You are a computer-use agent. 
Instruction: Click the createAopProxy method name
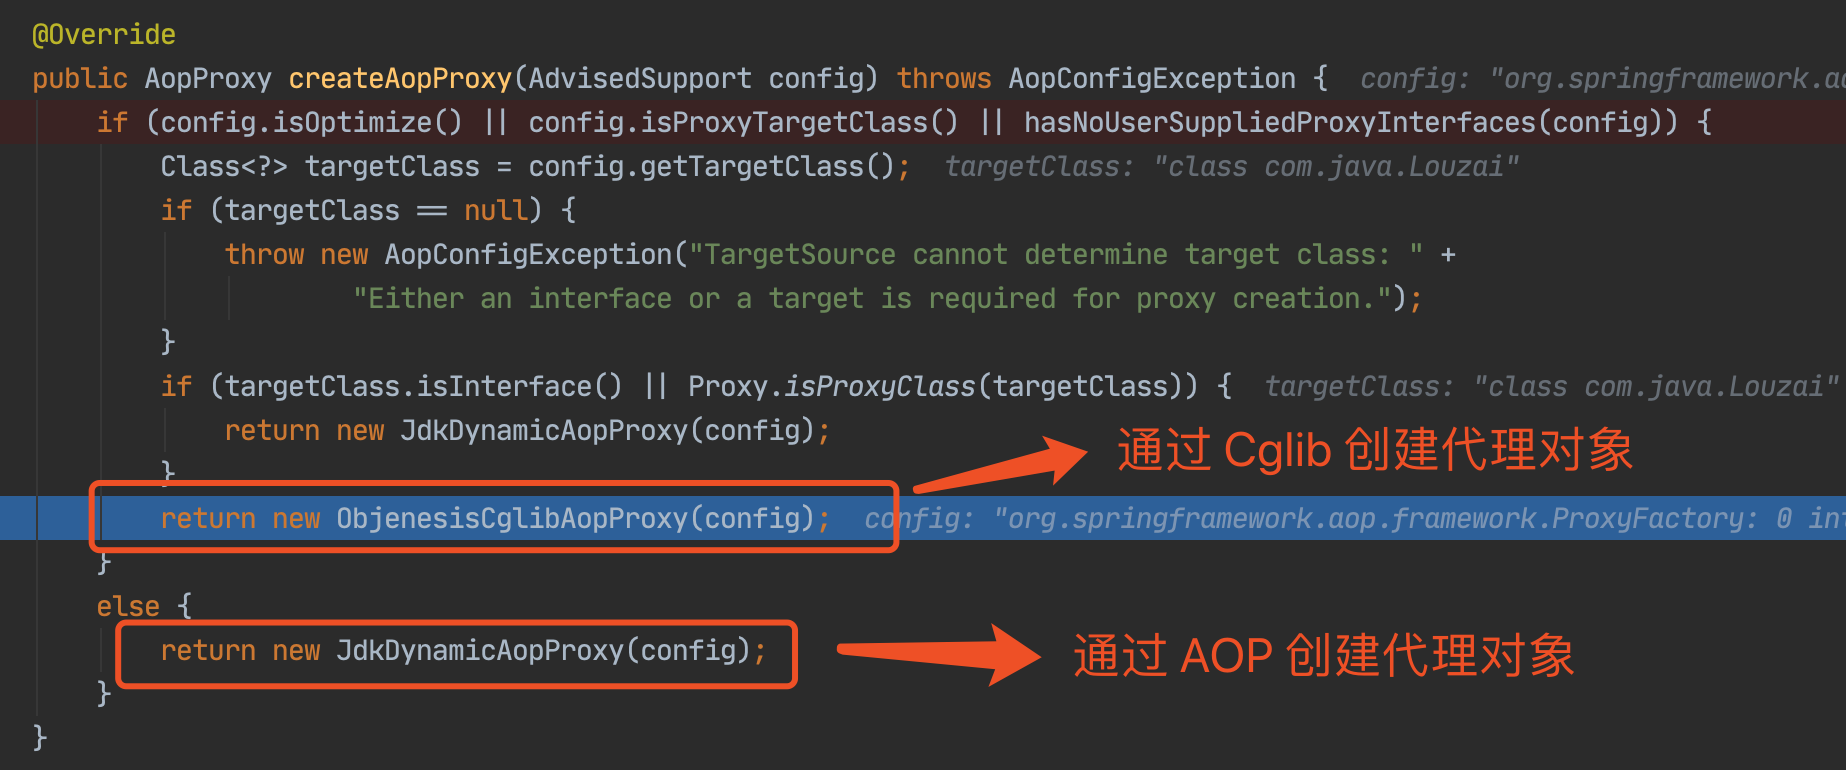400,78
